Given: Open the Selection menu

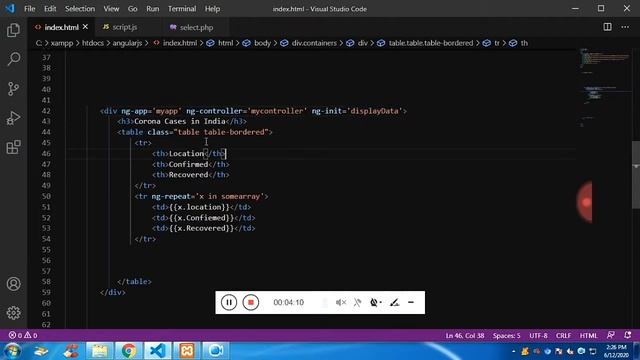Looking at the screenshot, I should click(80, 9).
